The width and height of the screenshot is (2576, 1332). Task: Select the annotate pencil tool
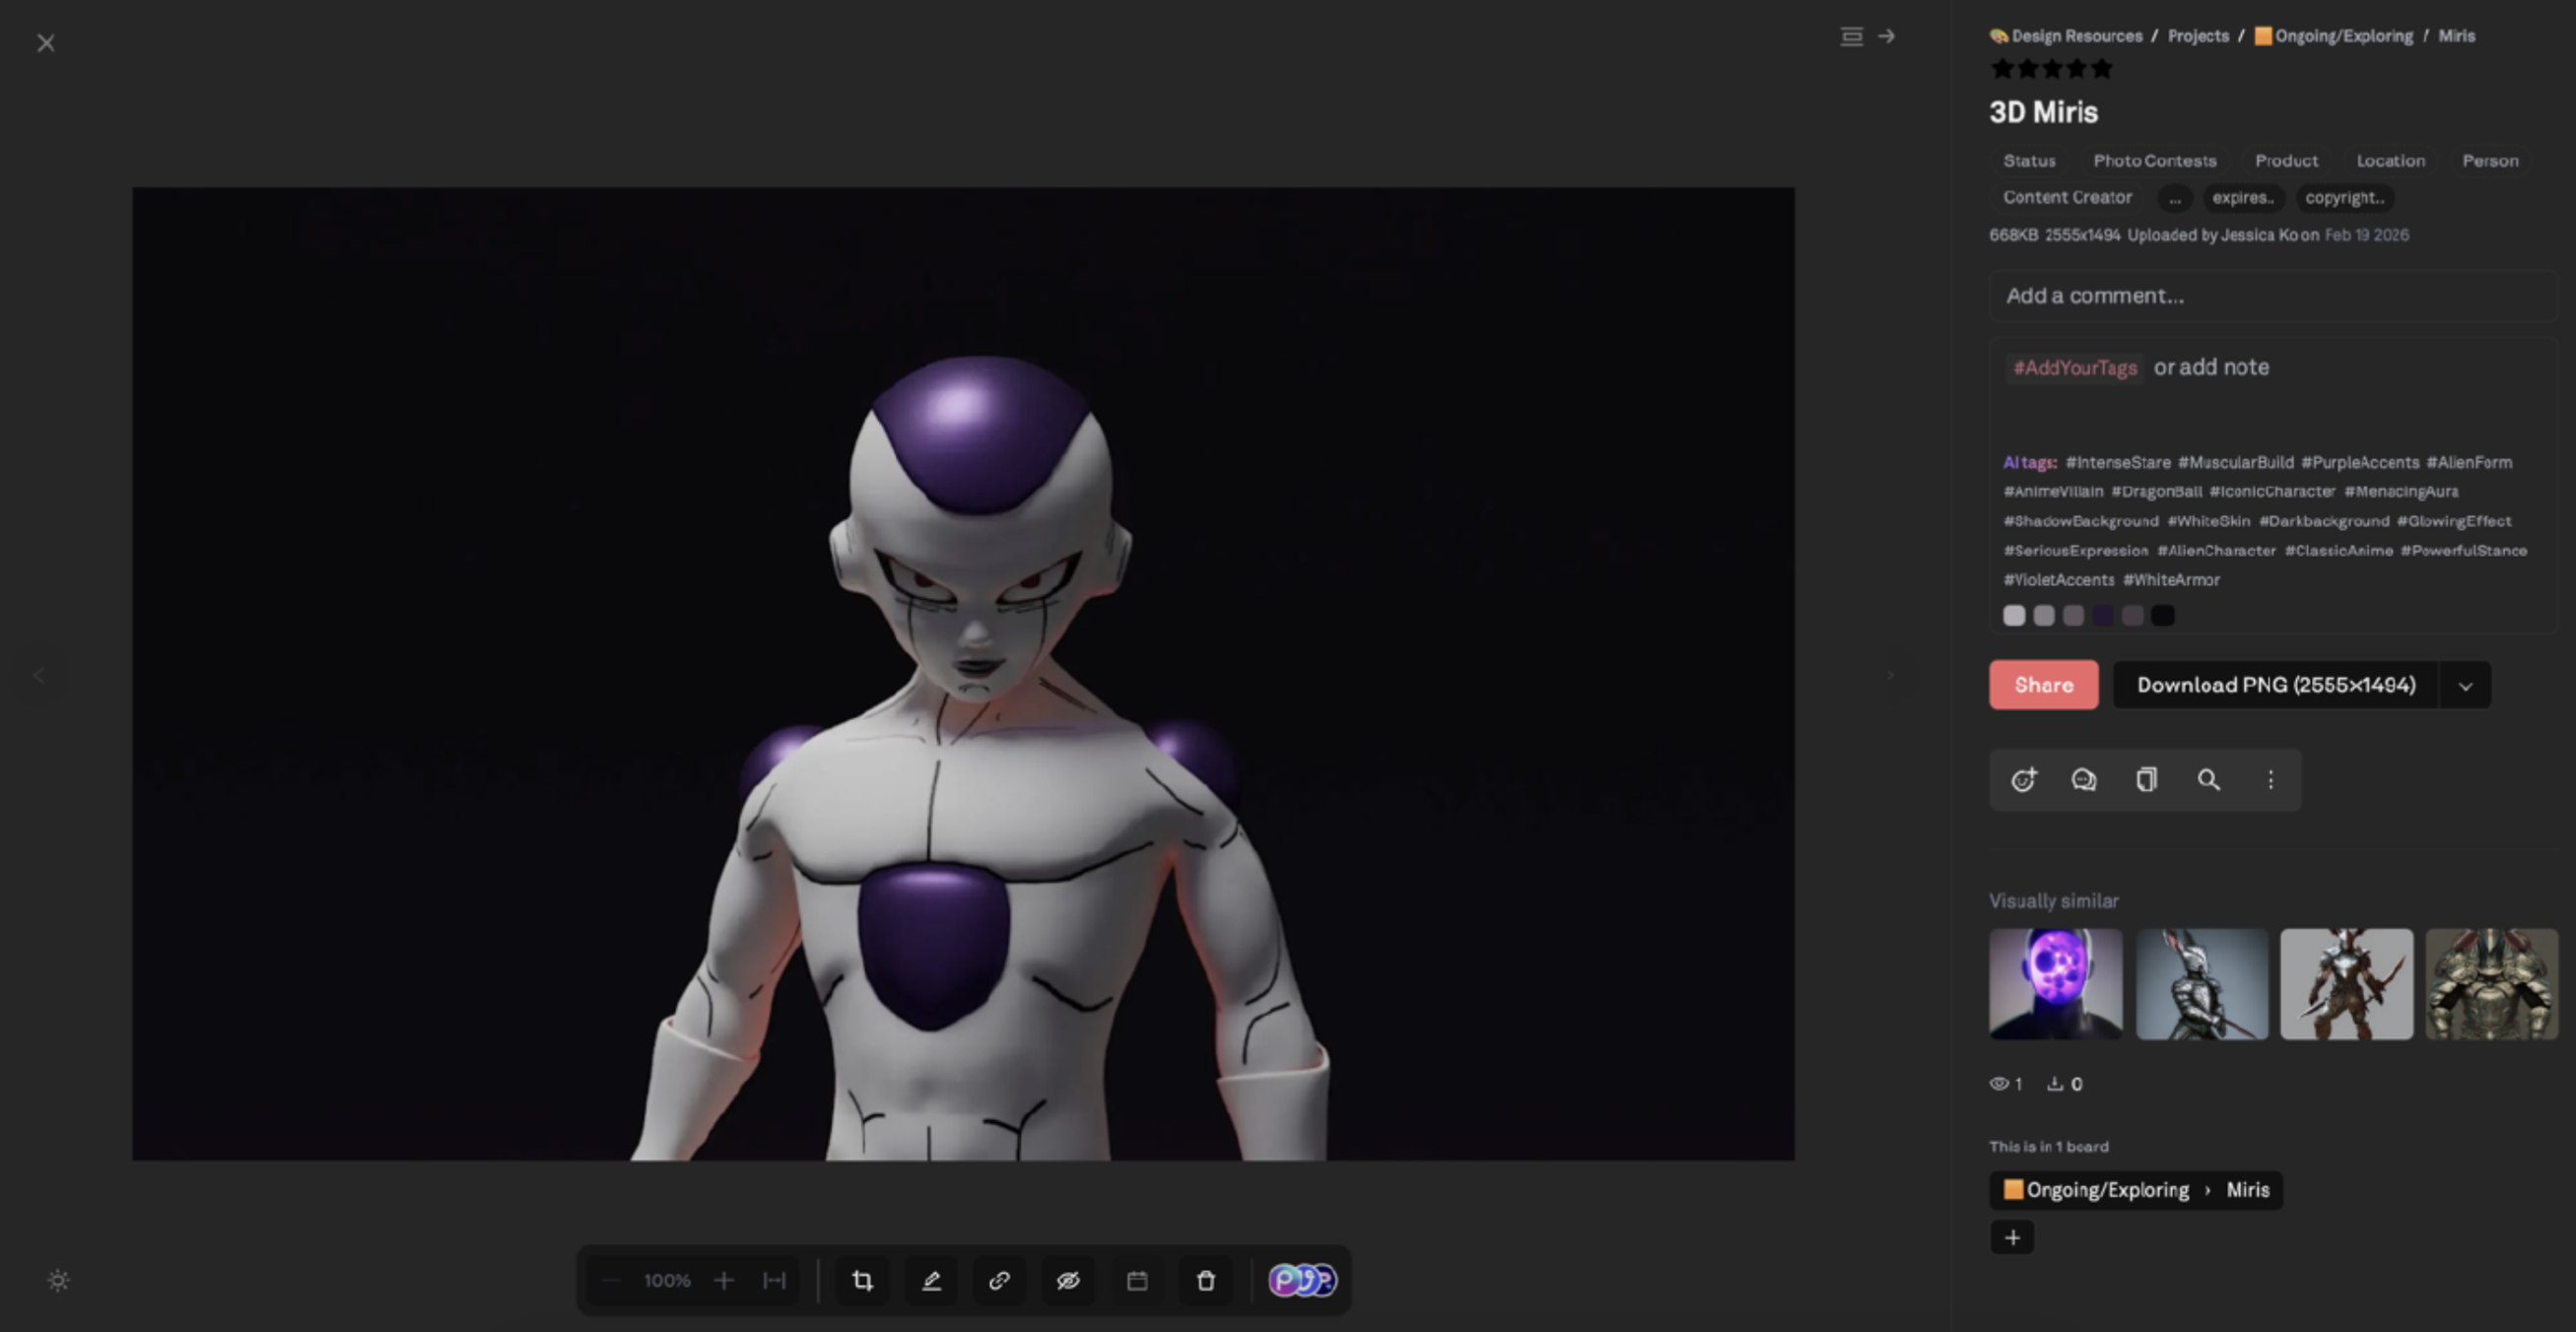click(931, 1280)
